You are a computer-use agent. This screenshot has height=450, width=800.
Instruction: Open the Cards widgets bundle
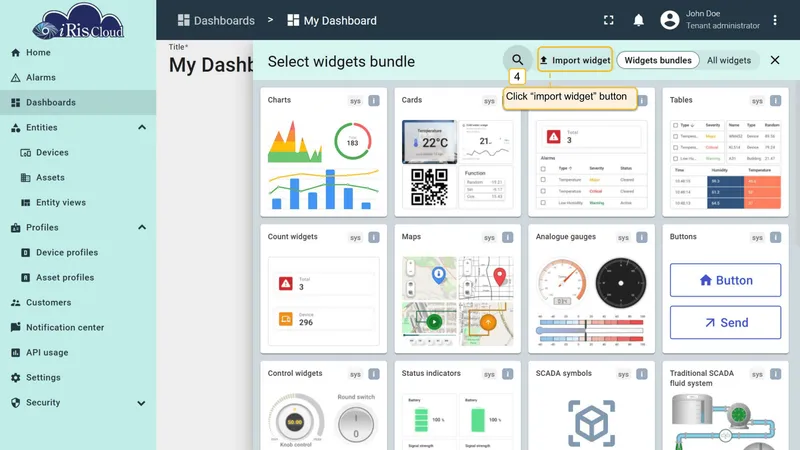[457, 152]
